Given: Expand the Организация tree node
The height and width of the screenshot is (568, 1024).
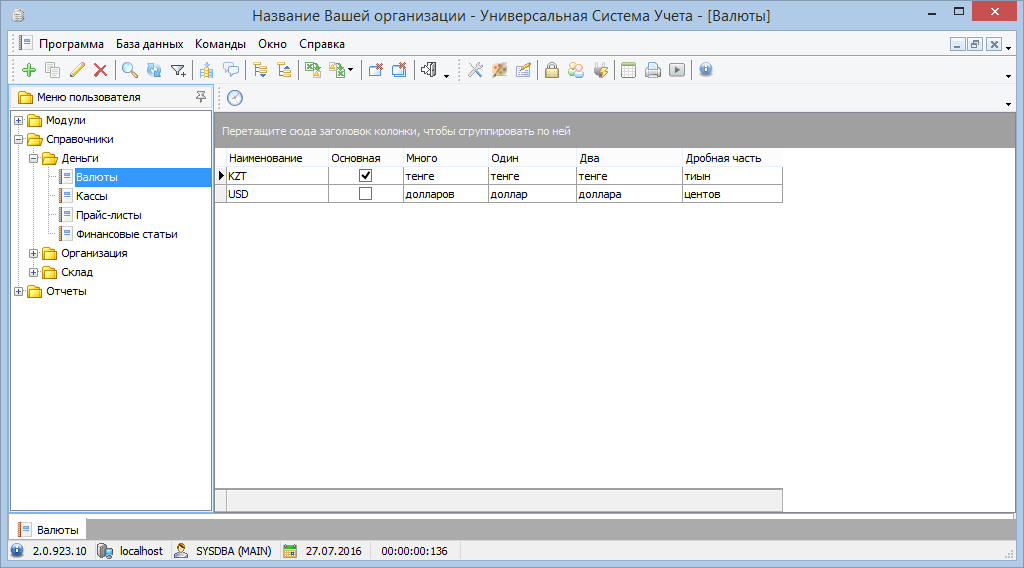Looking at the screenshot, I should (34, 254).
